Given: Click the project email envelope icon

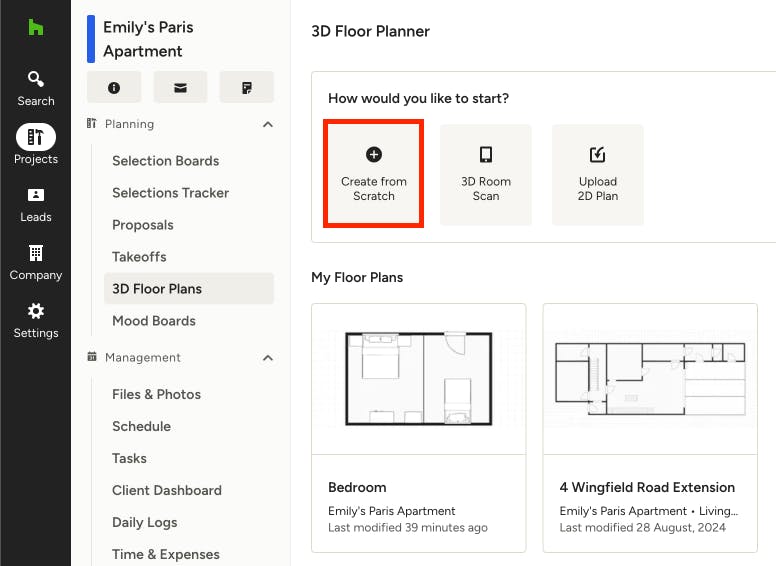Looking at the screenshot, I should [180, 88].
